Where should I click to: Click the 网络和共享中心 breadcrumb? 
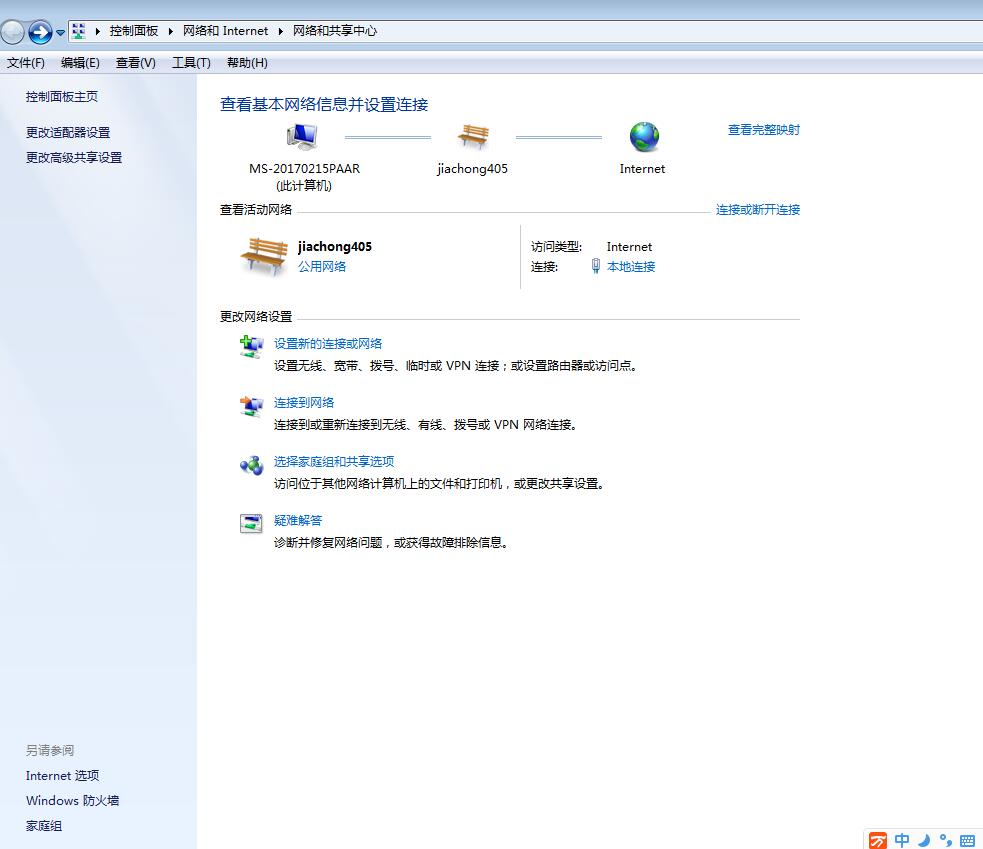click(x=335, y=31)
